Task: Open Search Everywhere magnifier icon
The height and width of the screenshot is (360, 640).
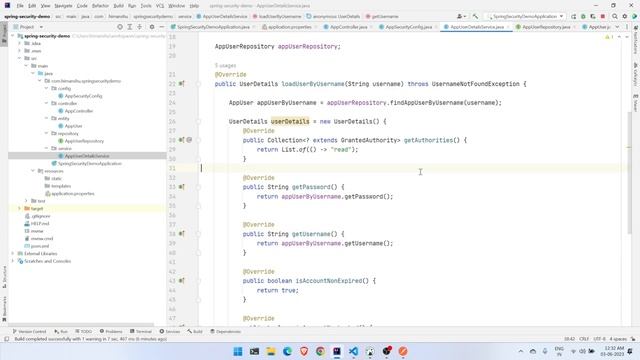Action: (x=615, y=16)
